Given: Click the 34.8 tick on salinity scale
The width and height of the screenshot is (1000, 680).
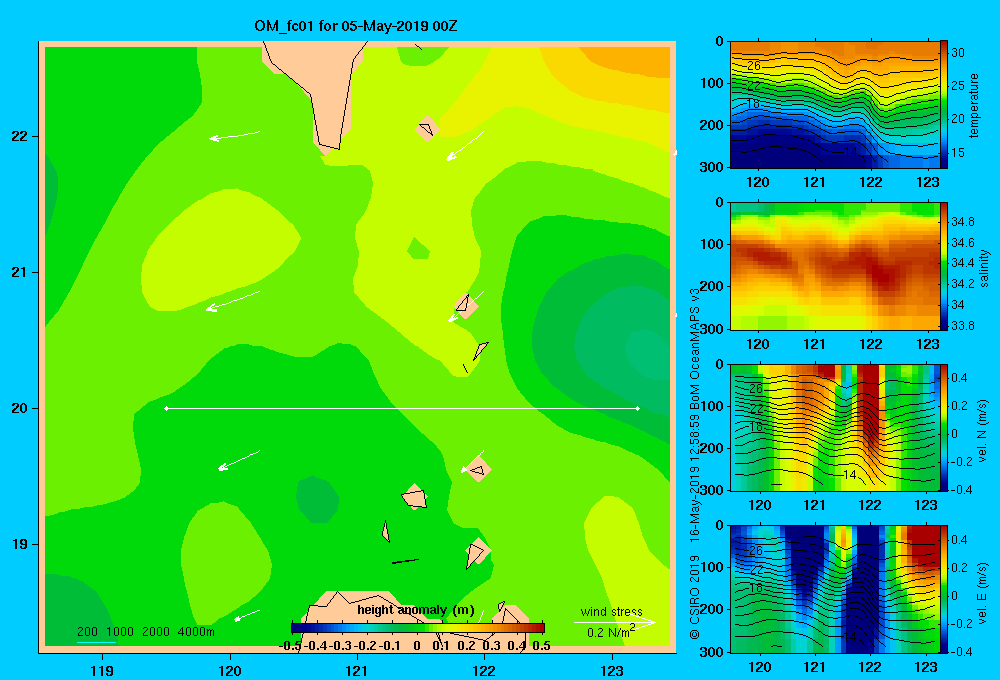Looking at the screenshot, I should click(x=962, y=221).
